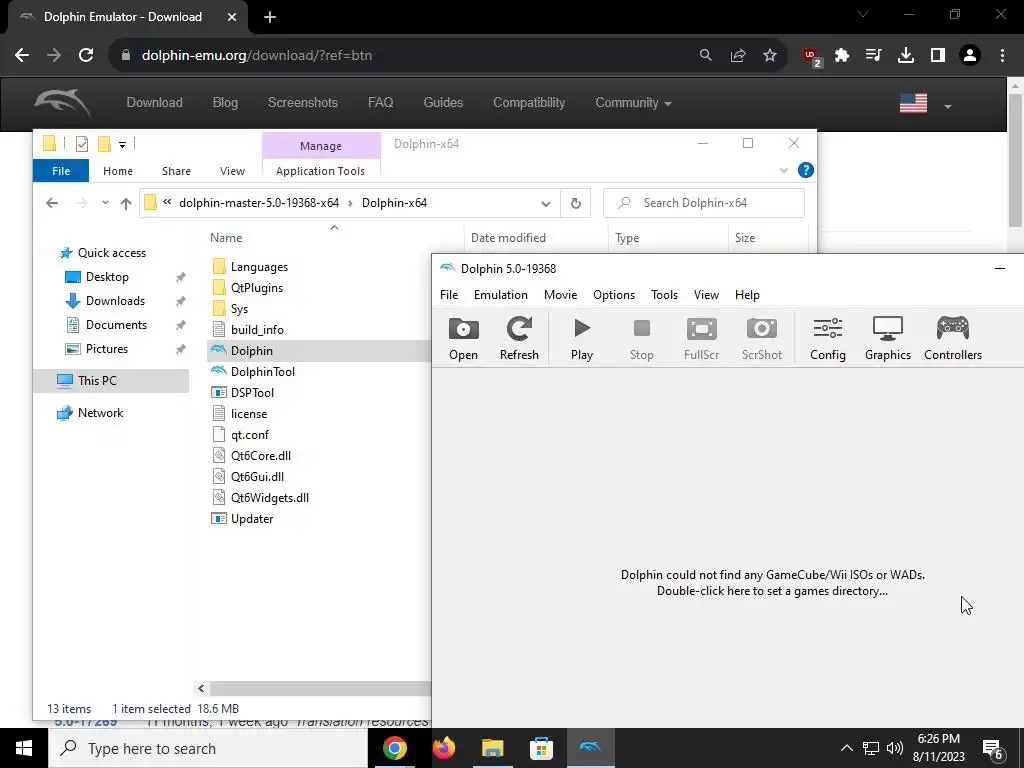Select Qt6Gui.dll file
Viewport: 1024px width, 768px height.
257,476
